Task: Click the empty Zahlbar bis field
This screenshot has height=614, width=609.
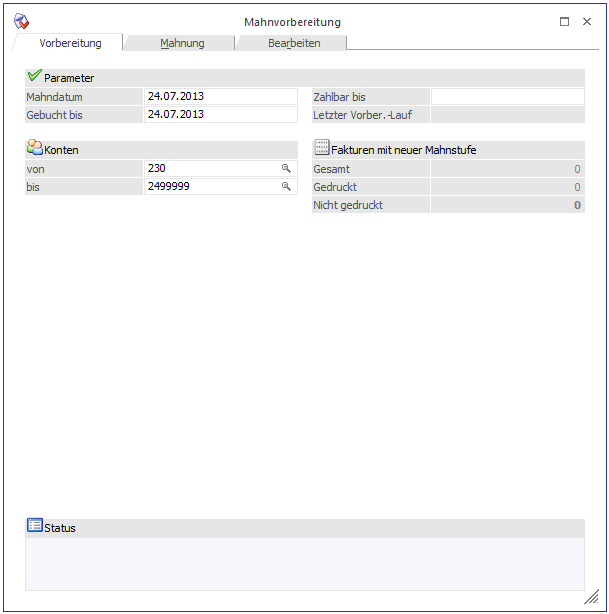Action: click(x=507, y=97)
